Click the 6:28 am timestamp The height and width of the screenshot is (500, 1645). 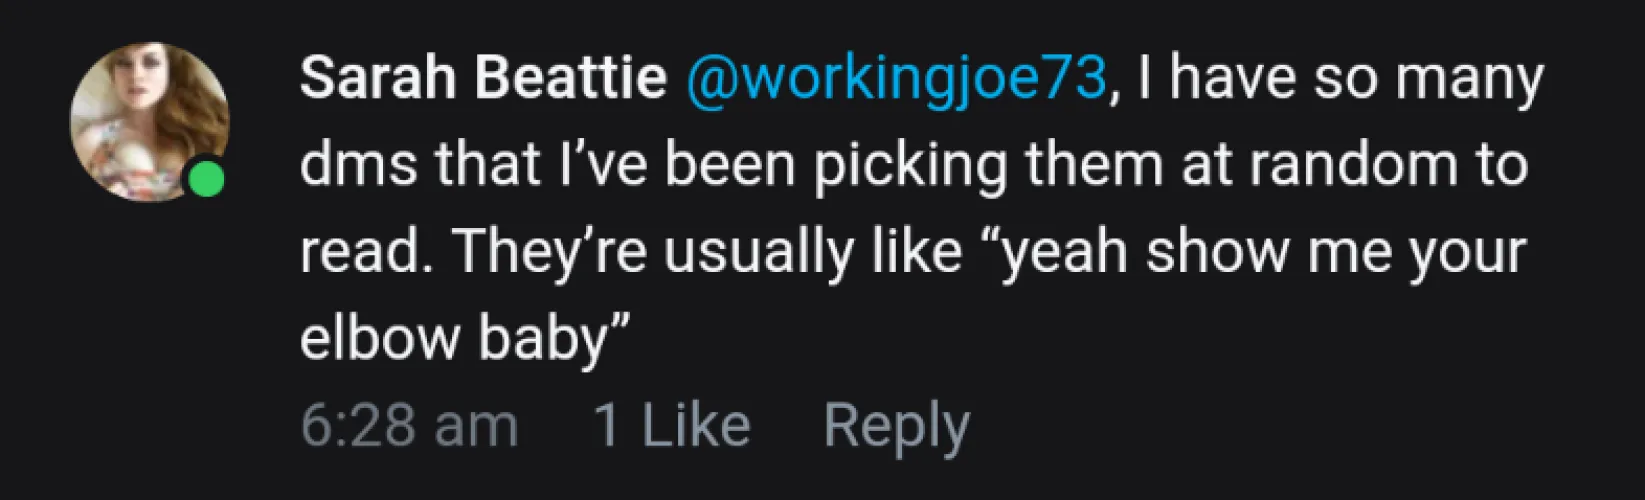pyautogui.click(x=409, y=426)
